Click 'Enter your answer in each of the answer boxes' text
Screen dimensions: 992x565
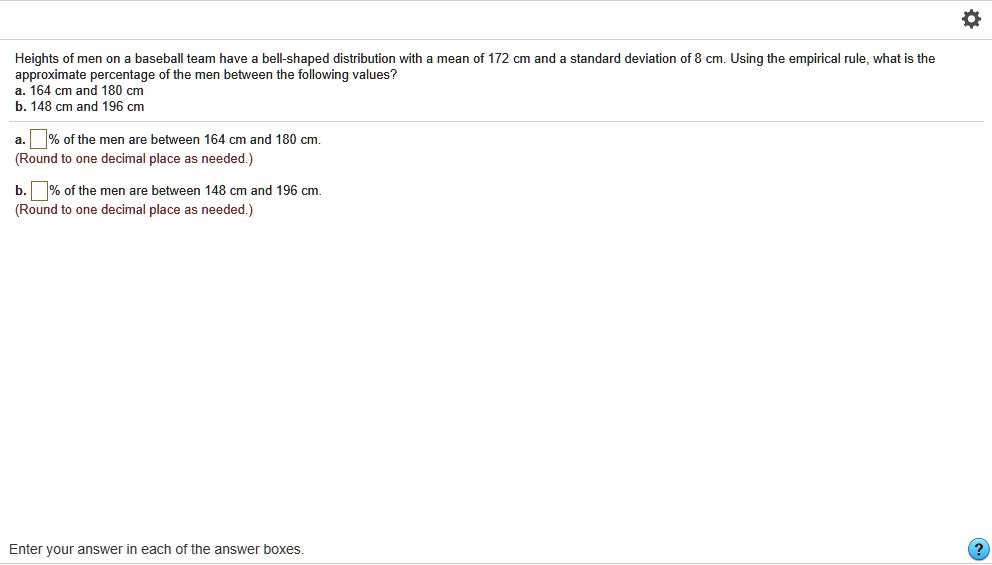click(x=156, y=549)
